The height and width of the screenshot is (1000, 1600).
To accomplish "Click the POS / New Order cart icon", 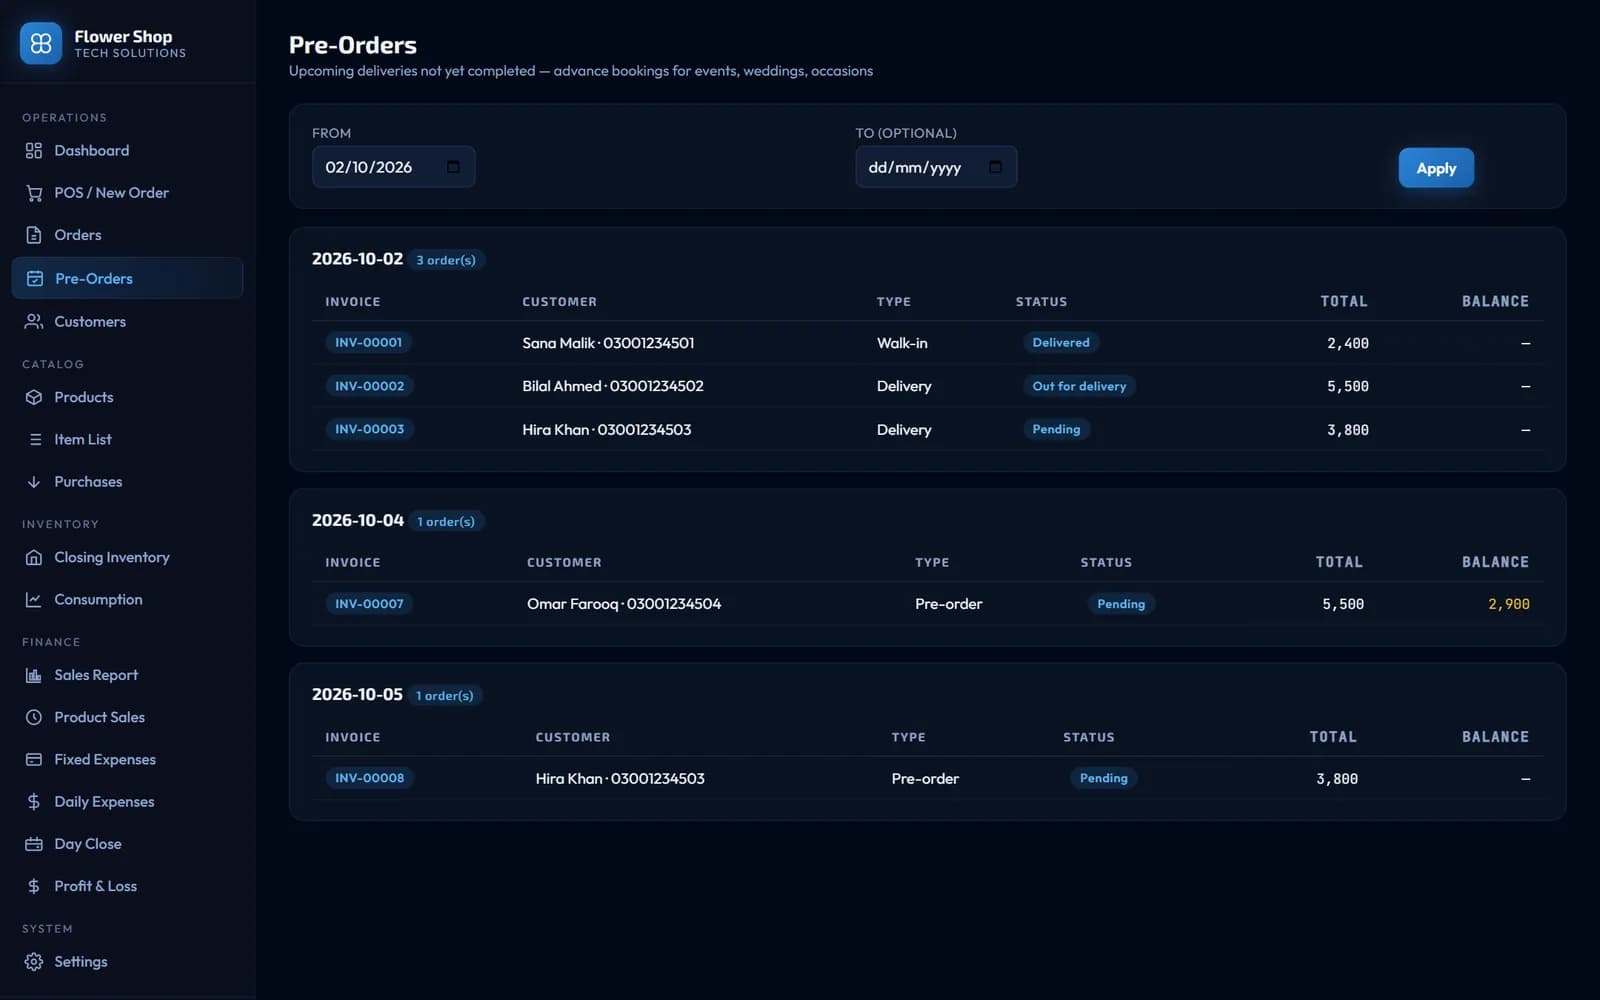I will tap(34, 193).
